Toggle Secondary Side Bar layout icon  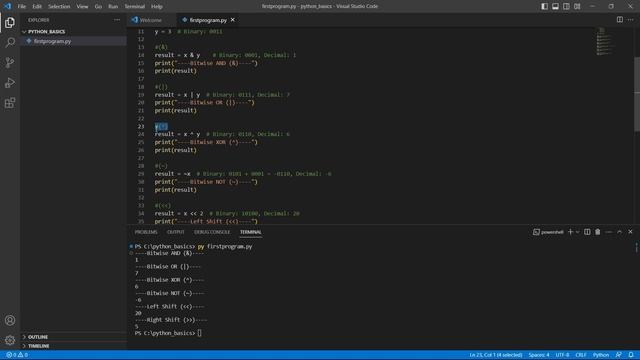[x=566, y=6]
